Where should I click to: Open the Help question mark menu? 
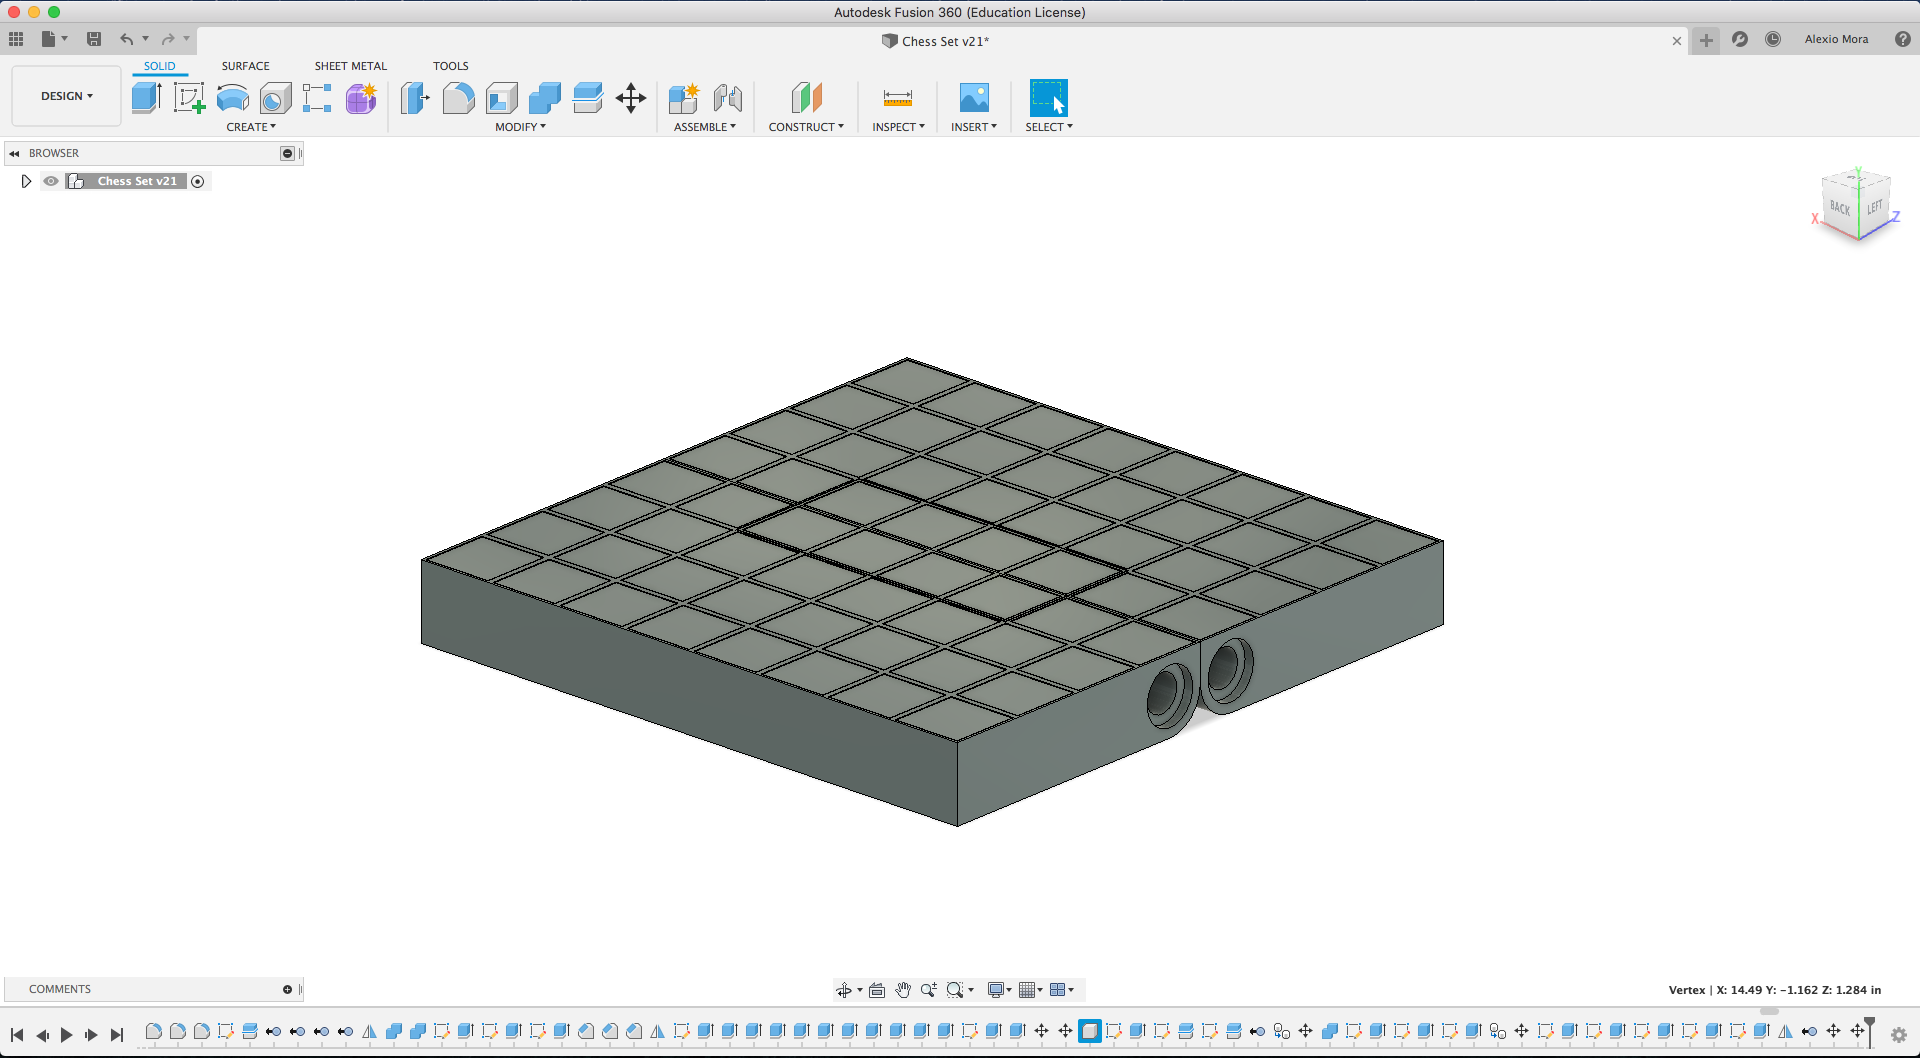click(x=1902, y=39)
